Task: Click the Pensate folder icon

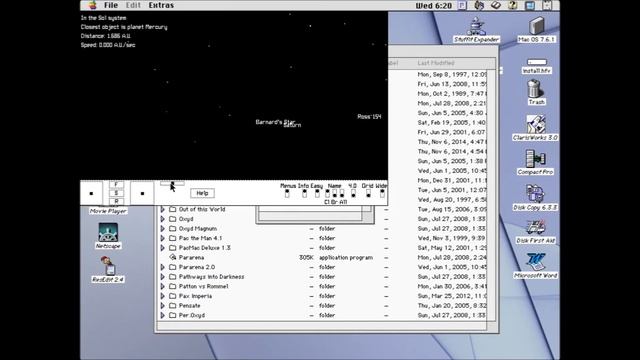Action: point(173,305)
